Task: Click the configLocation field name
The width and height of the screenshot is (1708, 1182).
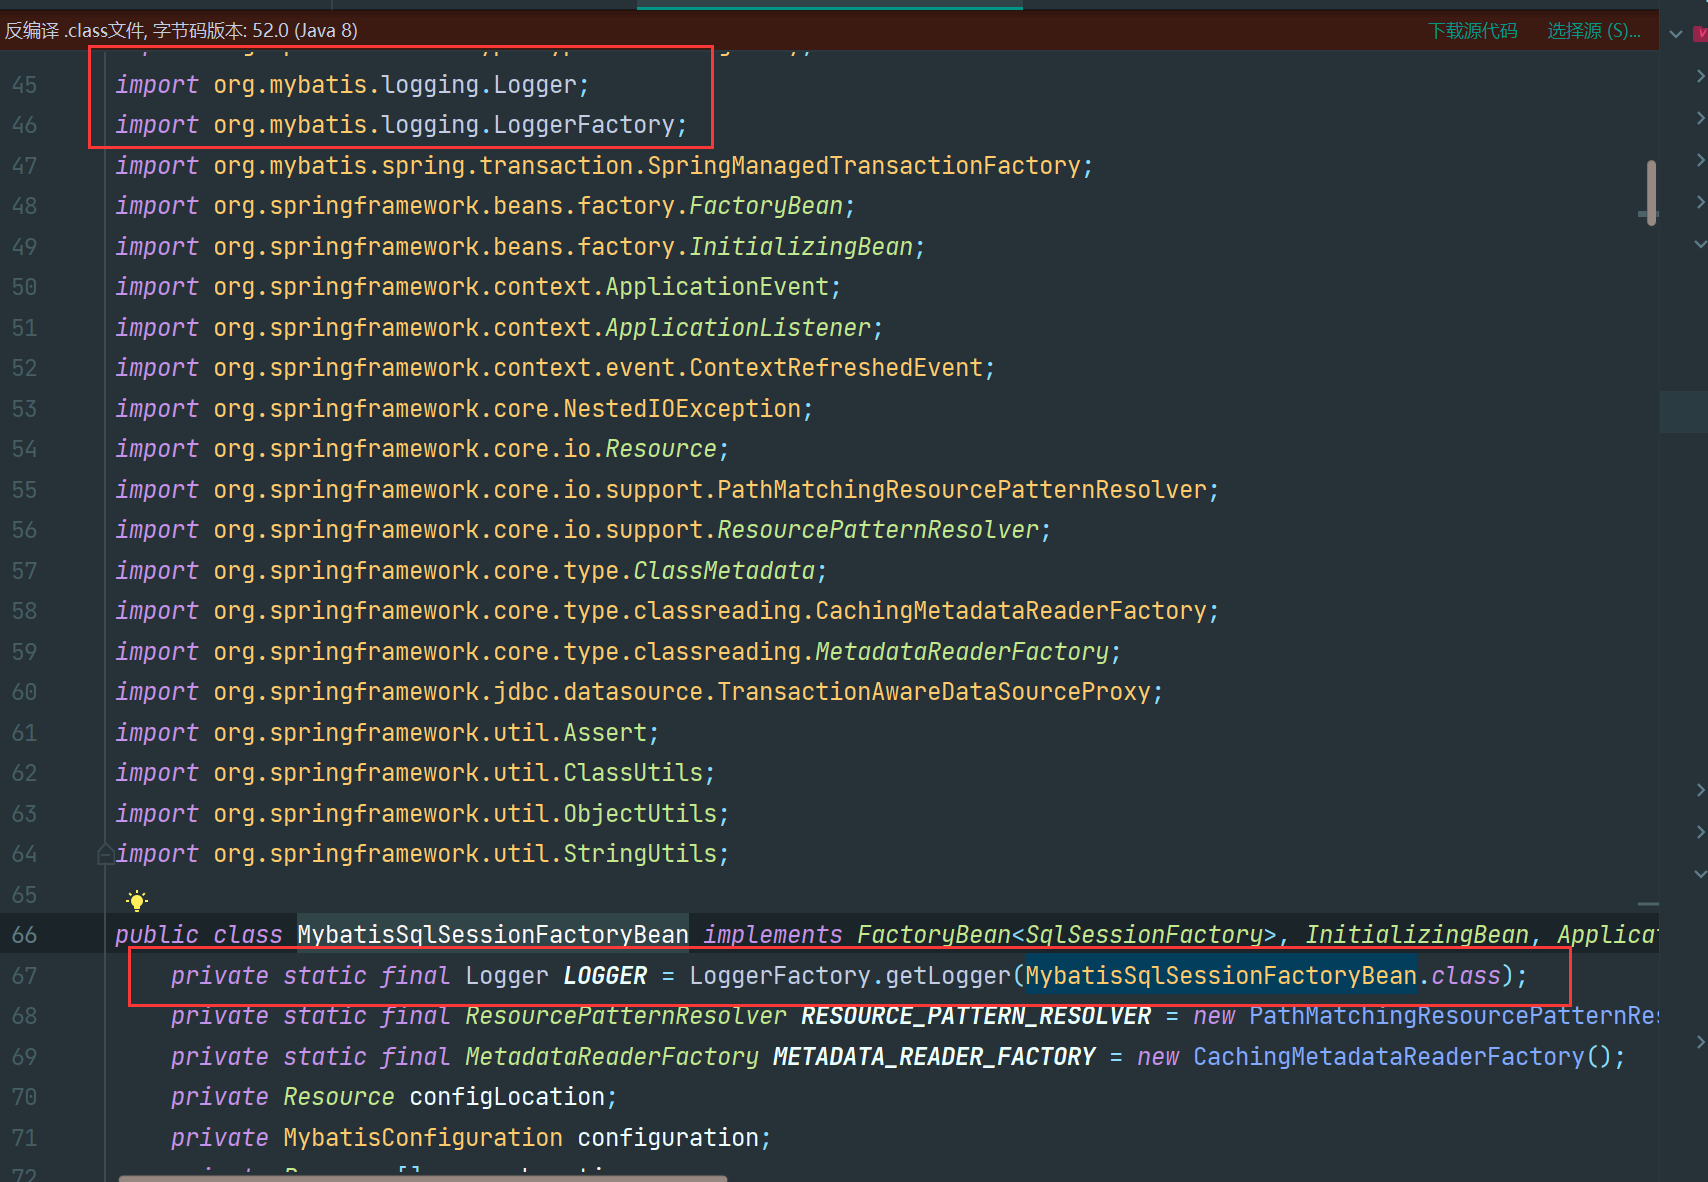Action: point(506,1097)
